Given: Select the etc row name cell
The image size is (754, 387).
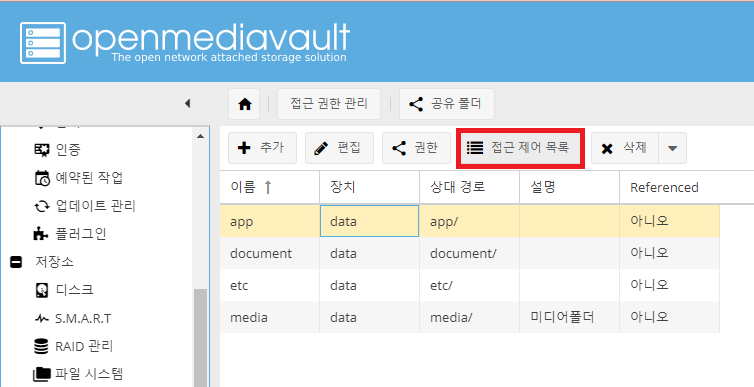Looking at the screenshot, I should click(x=270, y=285).
